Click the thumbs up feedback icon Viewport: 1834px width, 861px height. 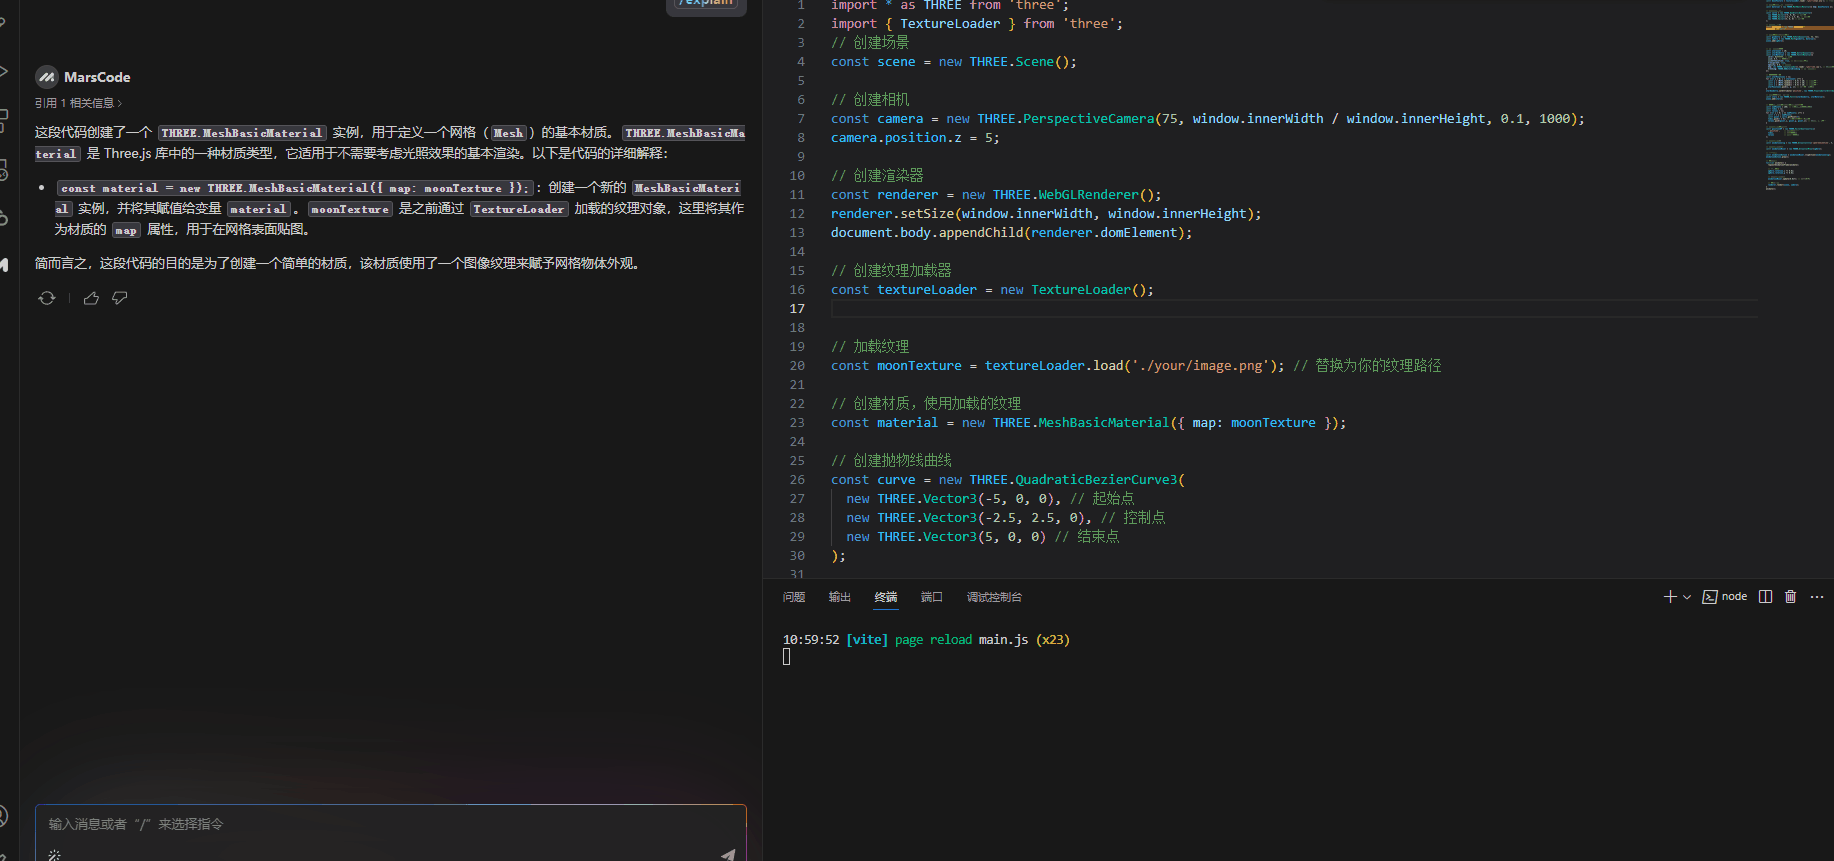coord(91,298)
